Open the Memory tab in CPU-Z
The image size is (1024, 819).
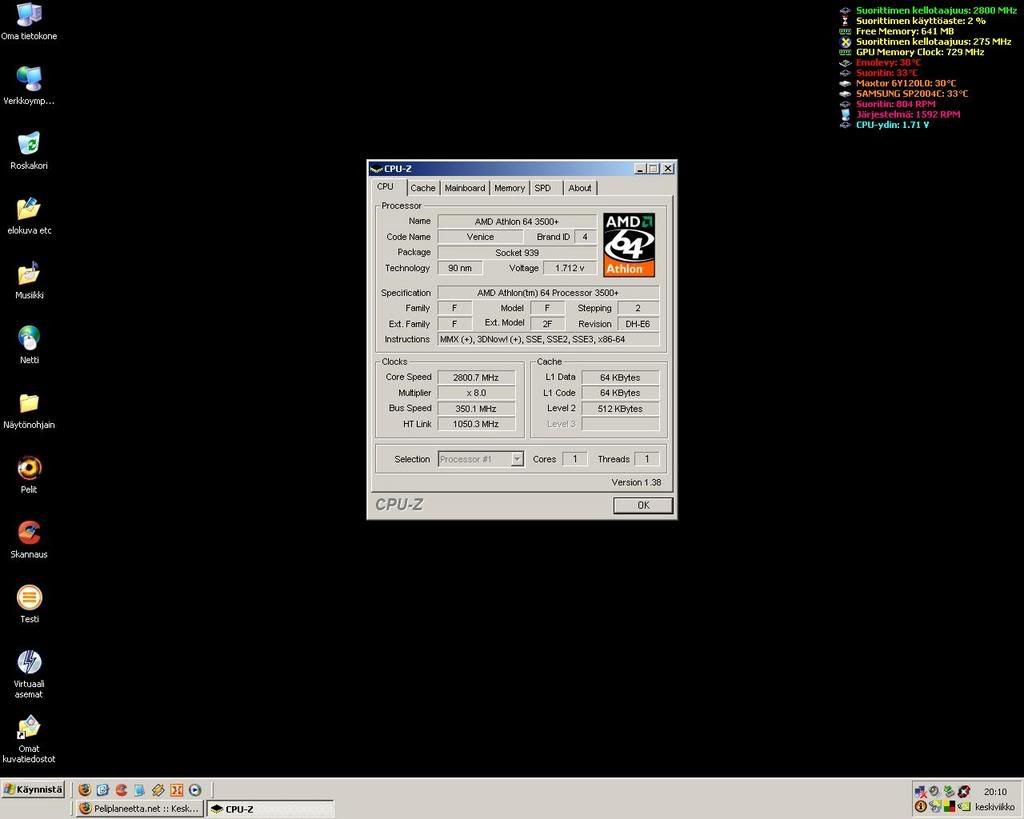tap(509, 188)
